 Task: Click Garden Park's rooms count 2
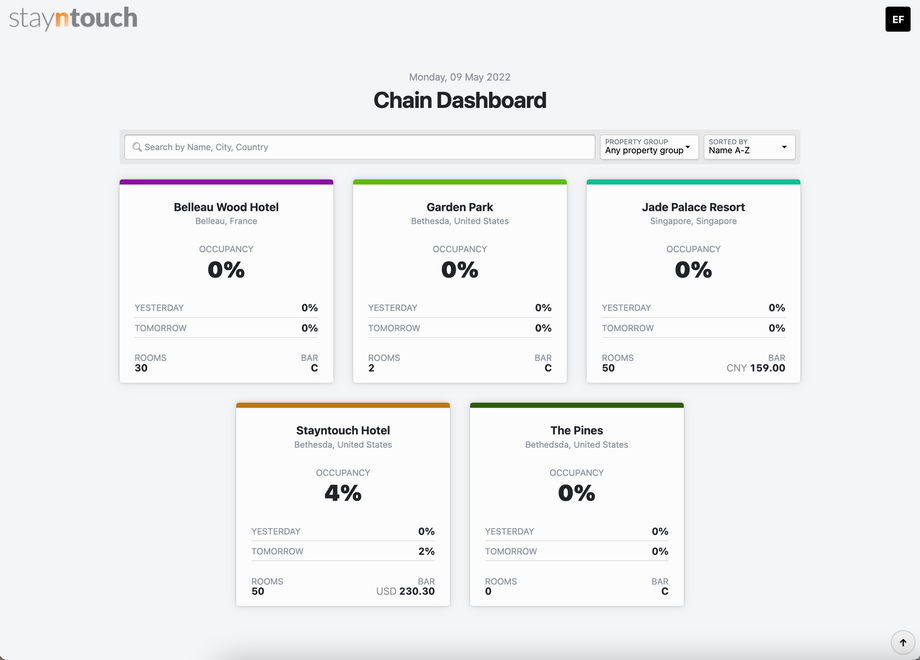(371, 368)
